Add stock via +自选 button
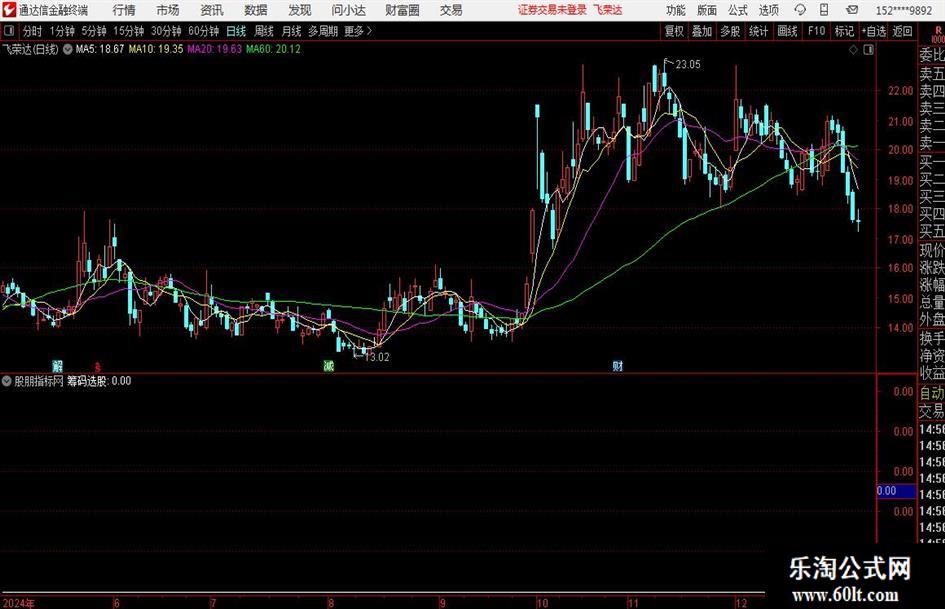Viewport: 945px width, 609px height. pos(874,31)
